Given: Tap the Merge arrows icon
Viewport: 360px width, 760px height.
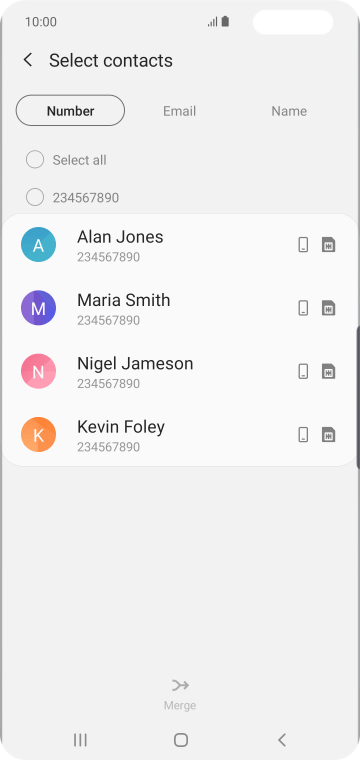Looking at the screenshot, I should [x=180, y=685].
